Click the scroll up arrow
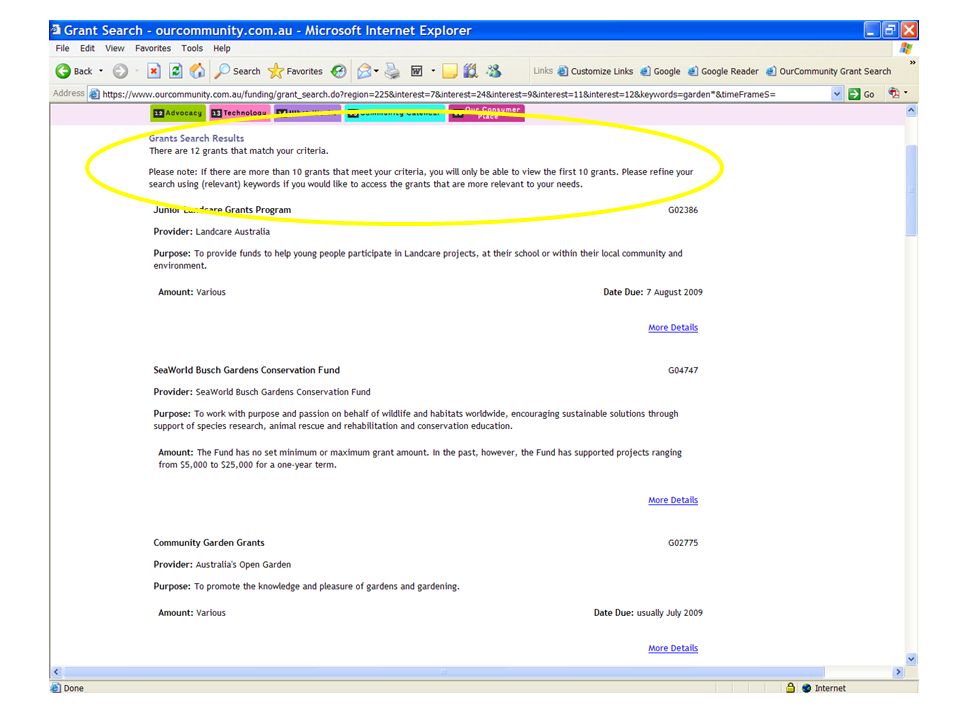The height and width of the screenshot is (720, 960). pyautogui.click(x=911, y=111)
